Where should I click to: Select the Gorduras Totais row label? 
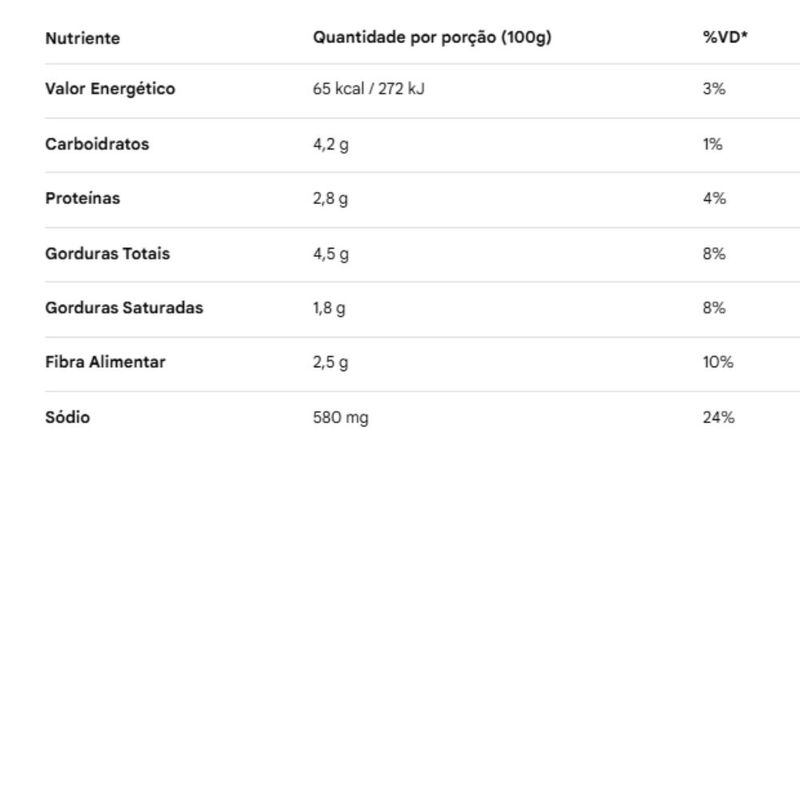[x=107, y=253]
